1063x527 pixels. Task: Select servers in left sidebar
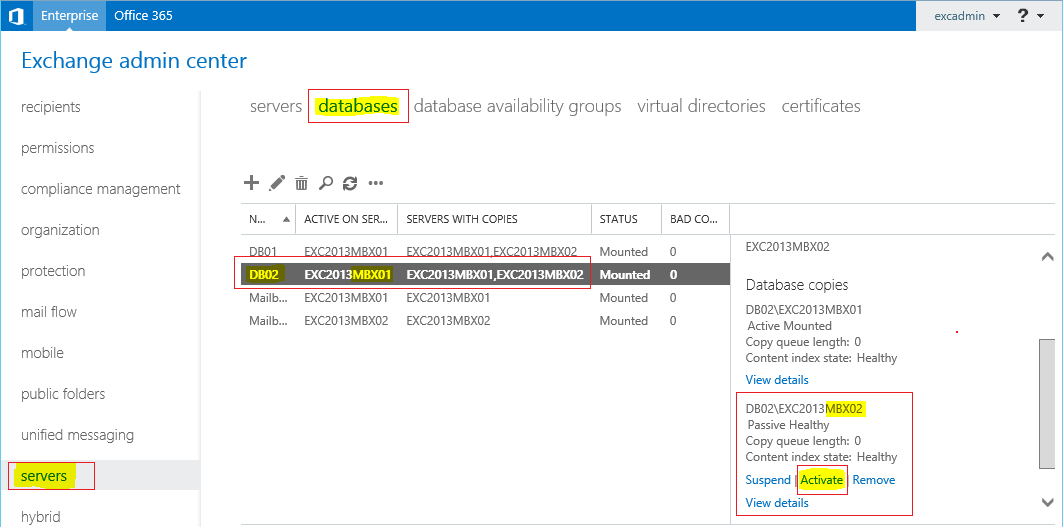(44, 476)
